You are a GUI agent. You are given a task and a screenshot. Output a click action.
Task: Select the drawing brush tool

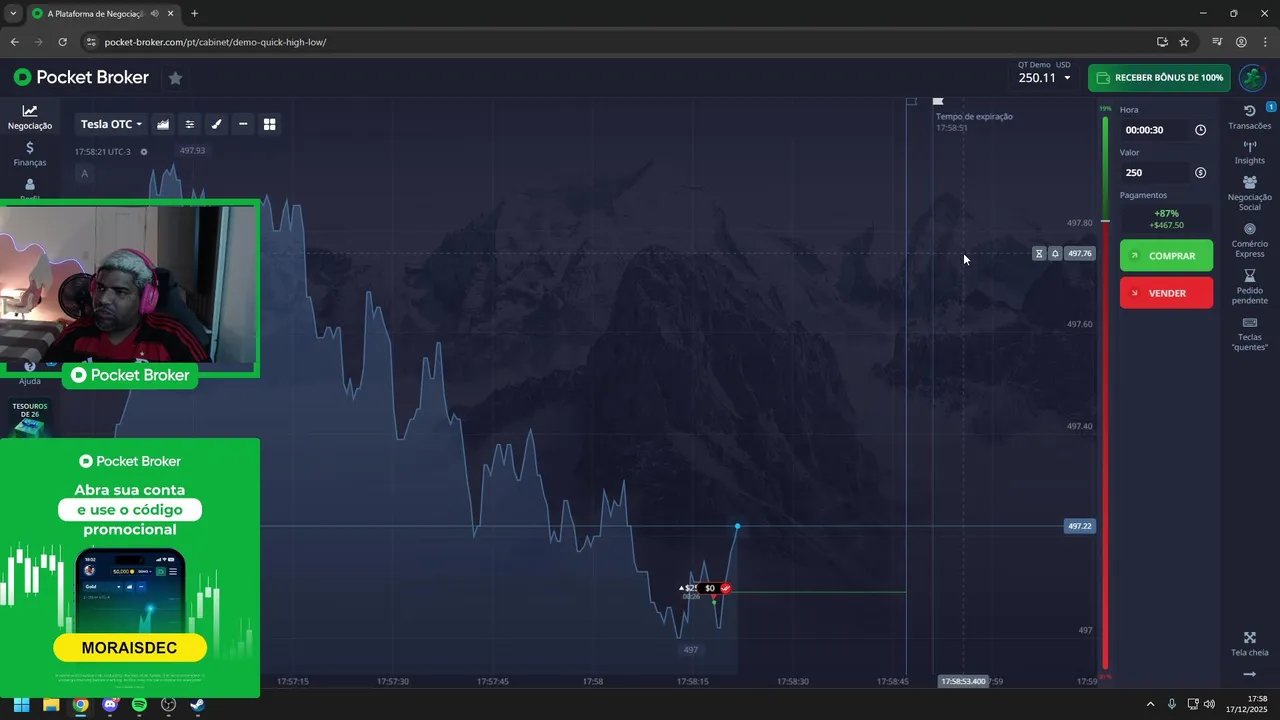point(216,124)
